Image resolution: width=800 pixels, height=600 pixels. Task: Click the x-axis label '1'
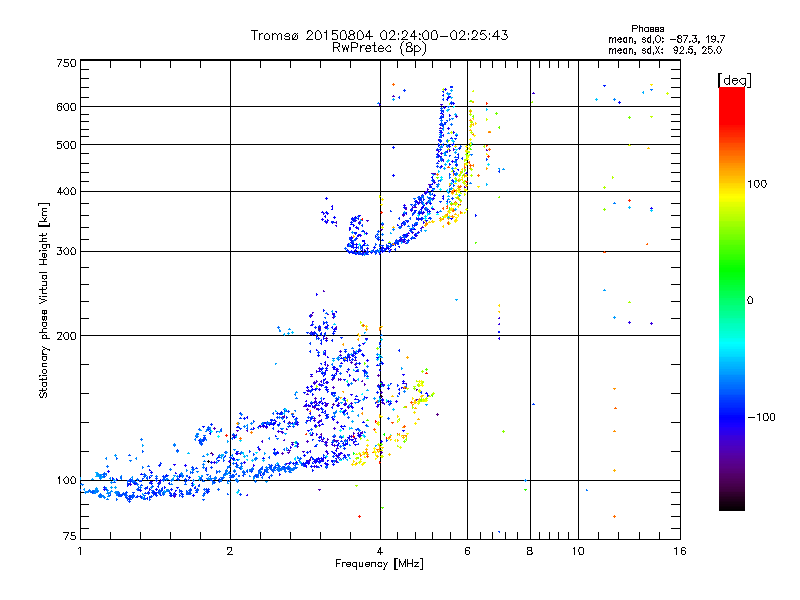pos(80,551)
